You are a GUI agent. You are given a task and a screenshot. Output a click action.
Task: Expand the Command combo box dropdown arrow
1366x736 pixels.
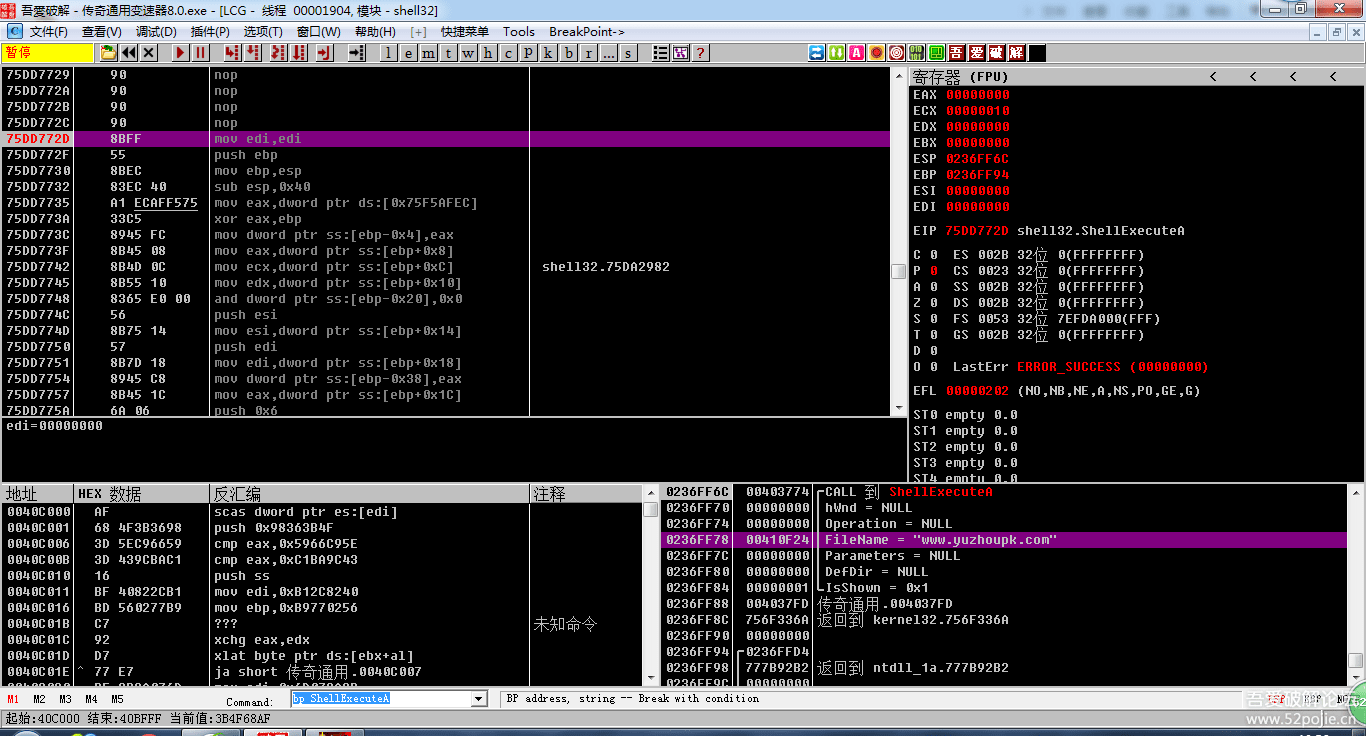click(478, 699)
